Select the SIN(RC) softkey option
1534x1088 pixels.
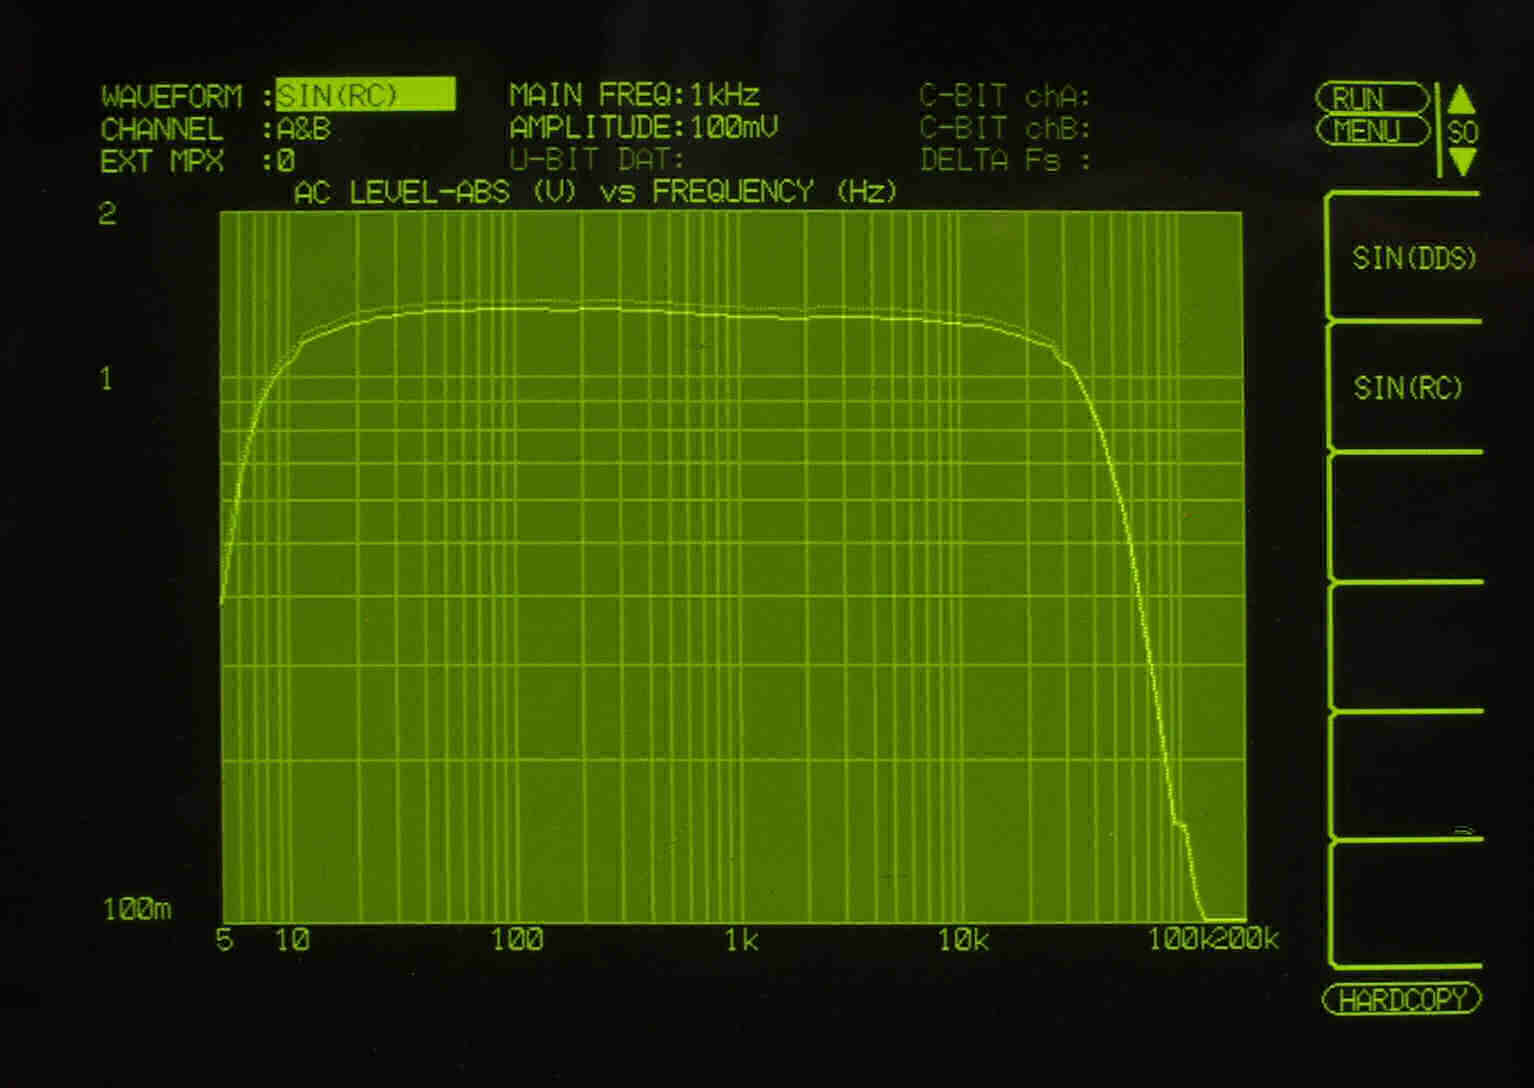pyautogui.click(x=1407, y=388)
